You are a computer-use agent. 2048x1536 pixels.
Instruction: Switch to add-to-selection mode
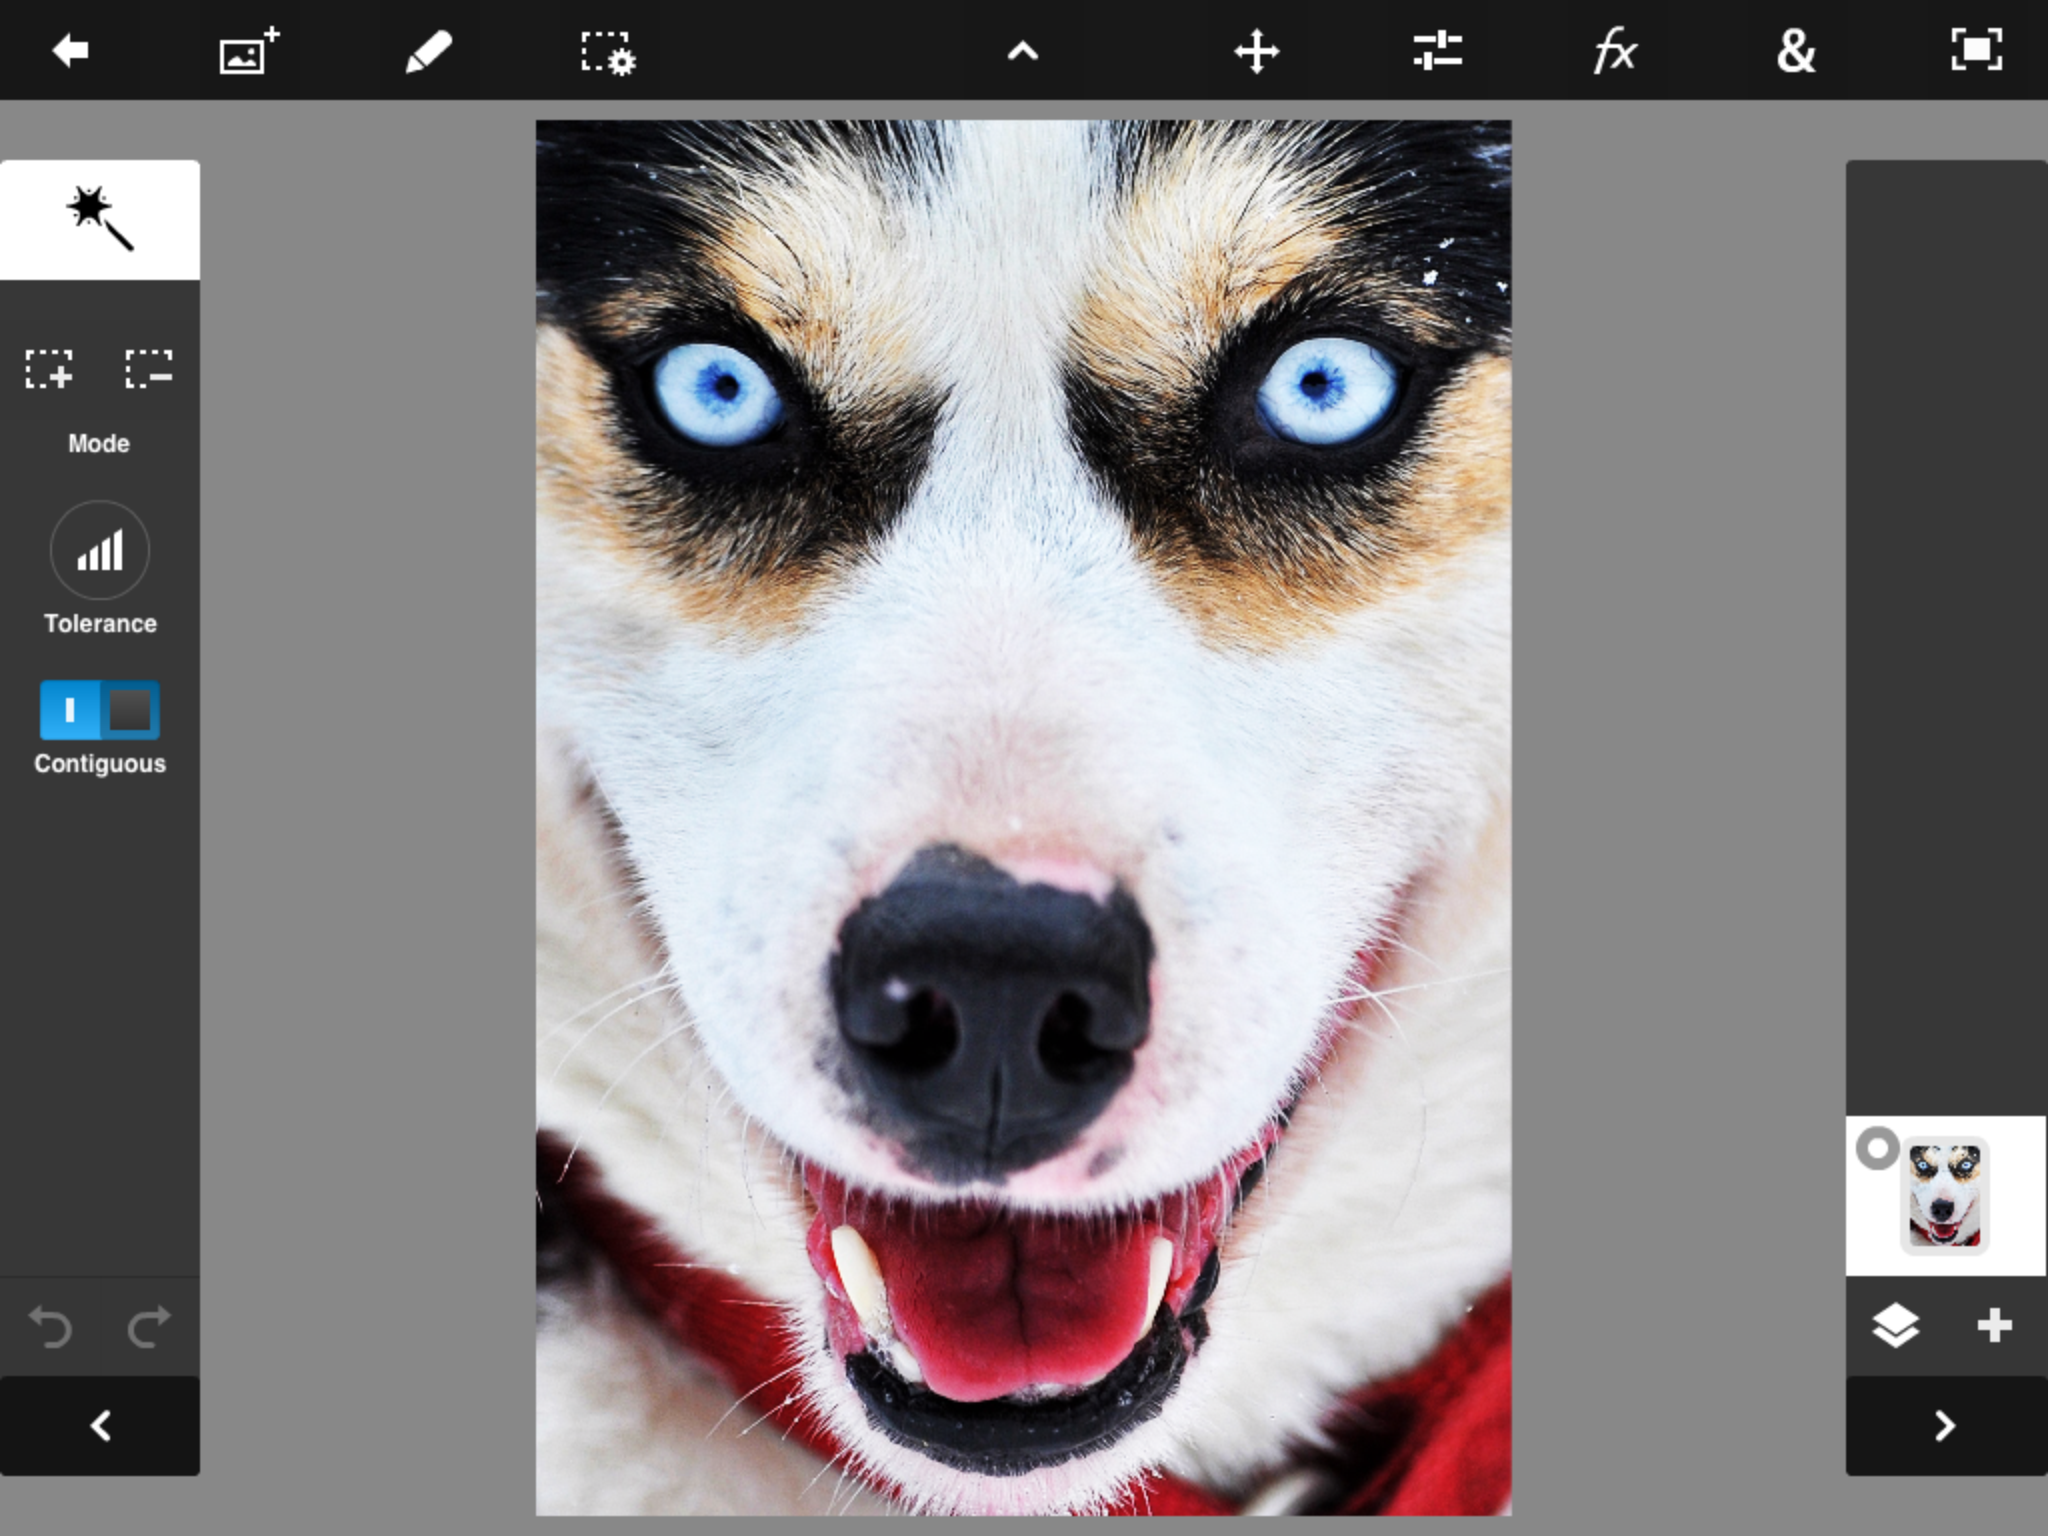click(x=49, y=369)
